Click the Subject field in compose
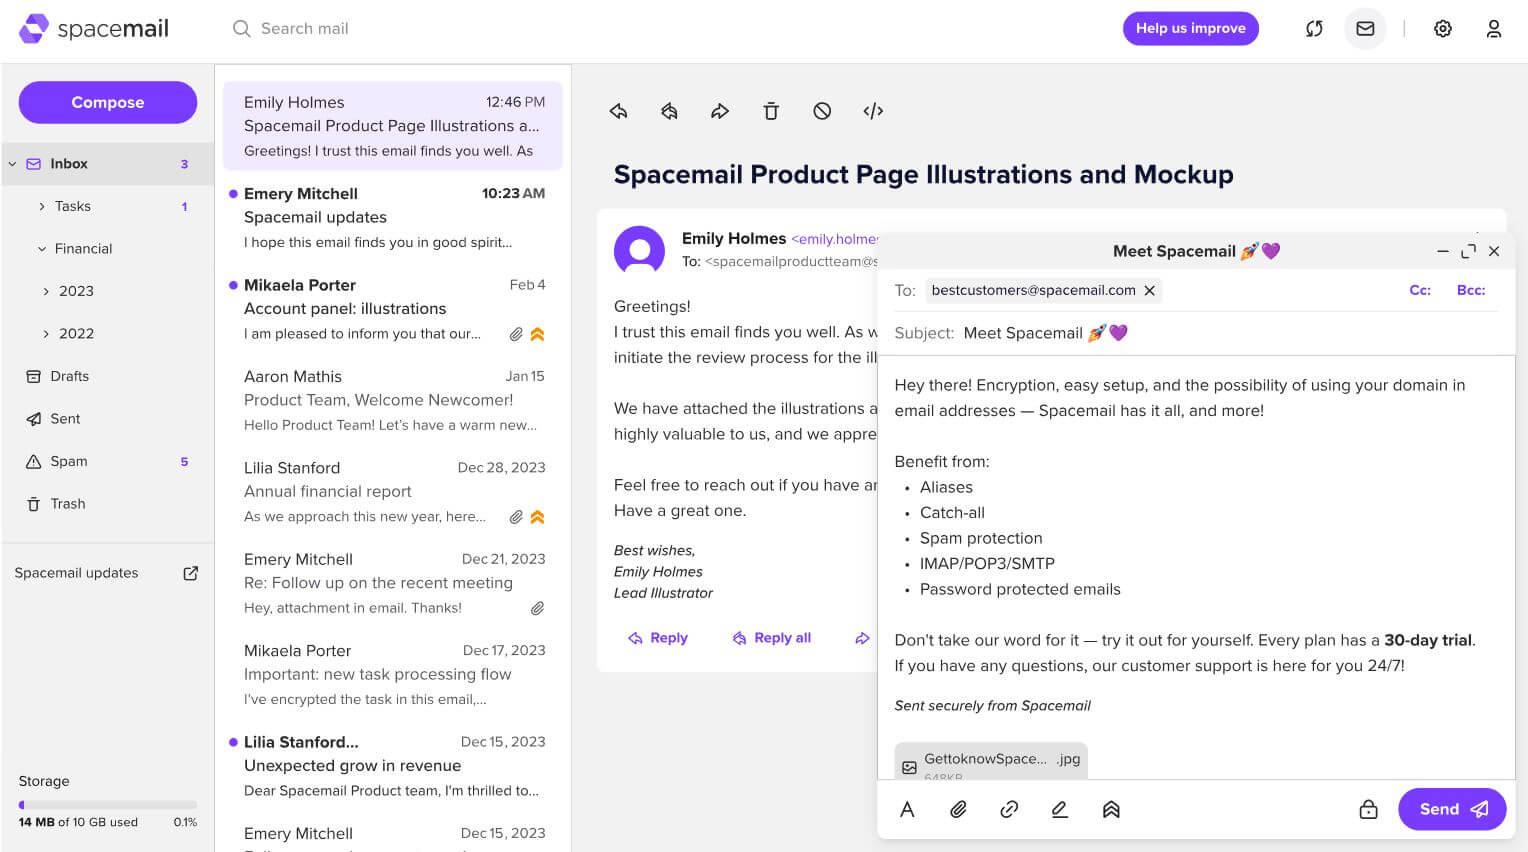The width and height of the screenshot is (1528, 852). click(1195, 333)
